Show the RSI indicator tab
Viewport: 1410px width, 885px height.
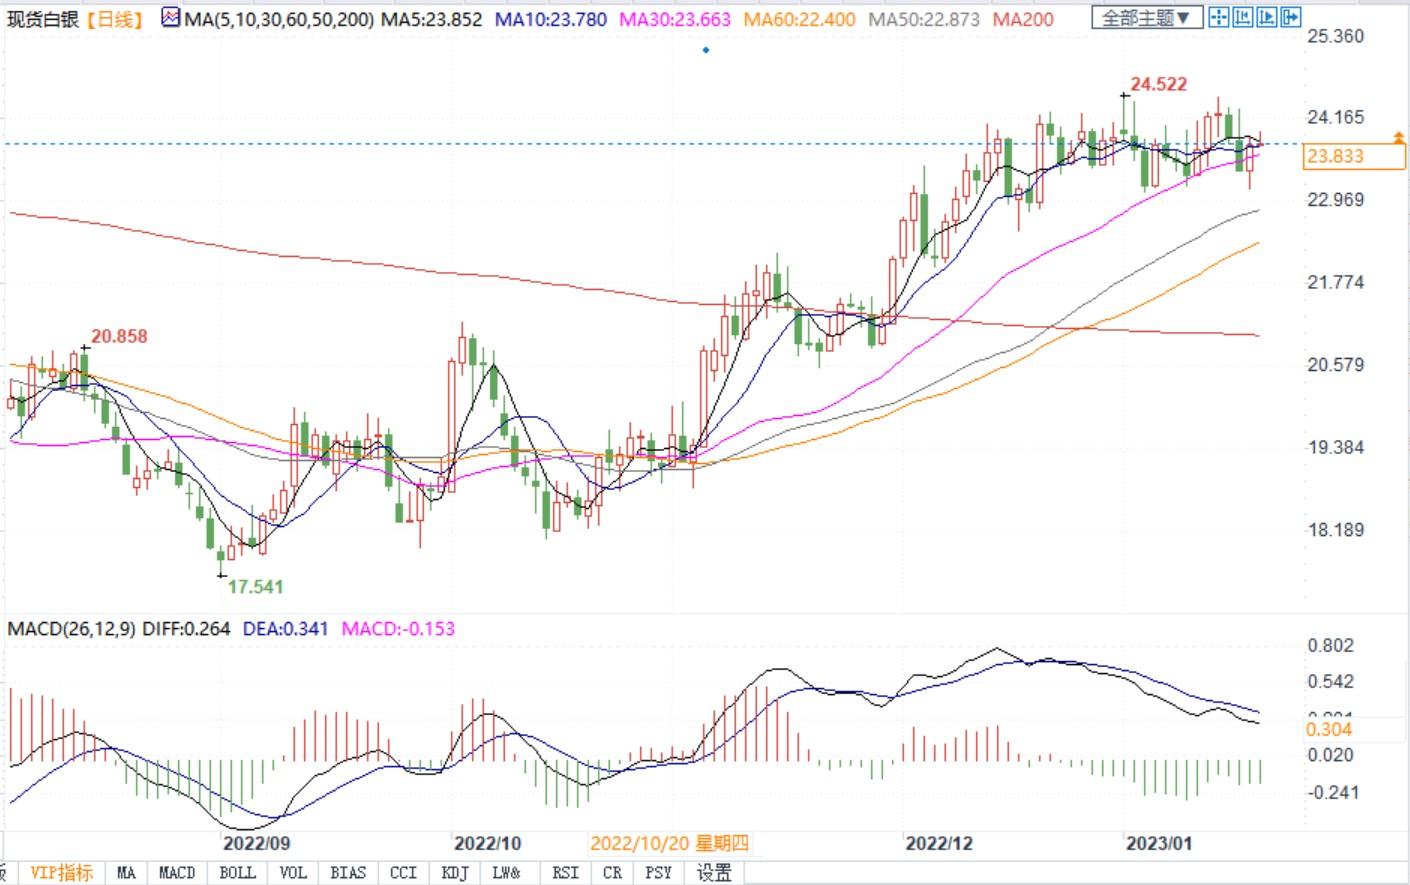tap(565, 873)
